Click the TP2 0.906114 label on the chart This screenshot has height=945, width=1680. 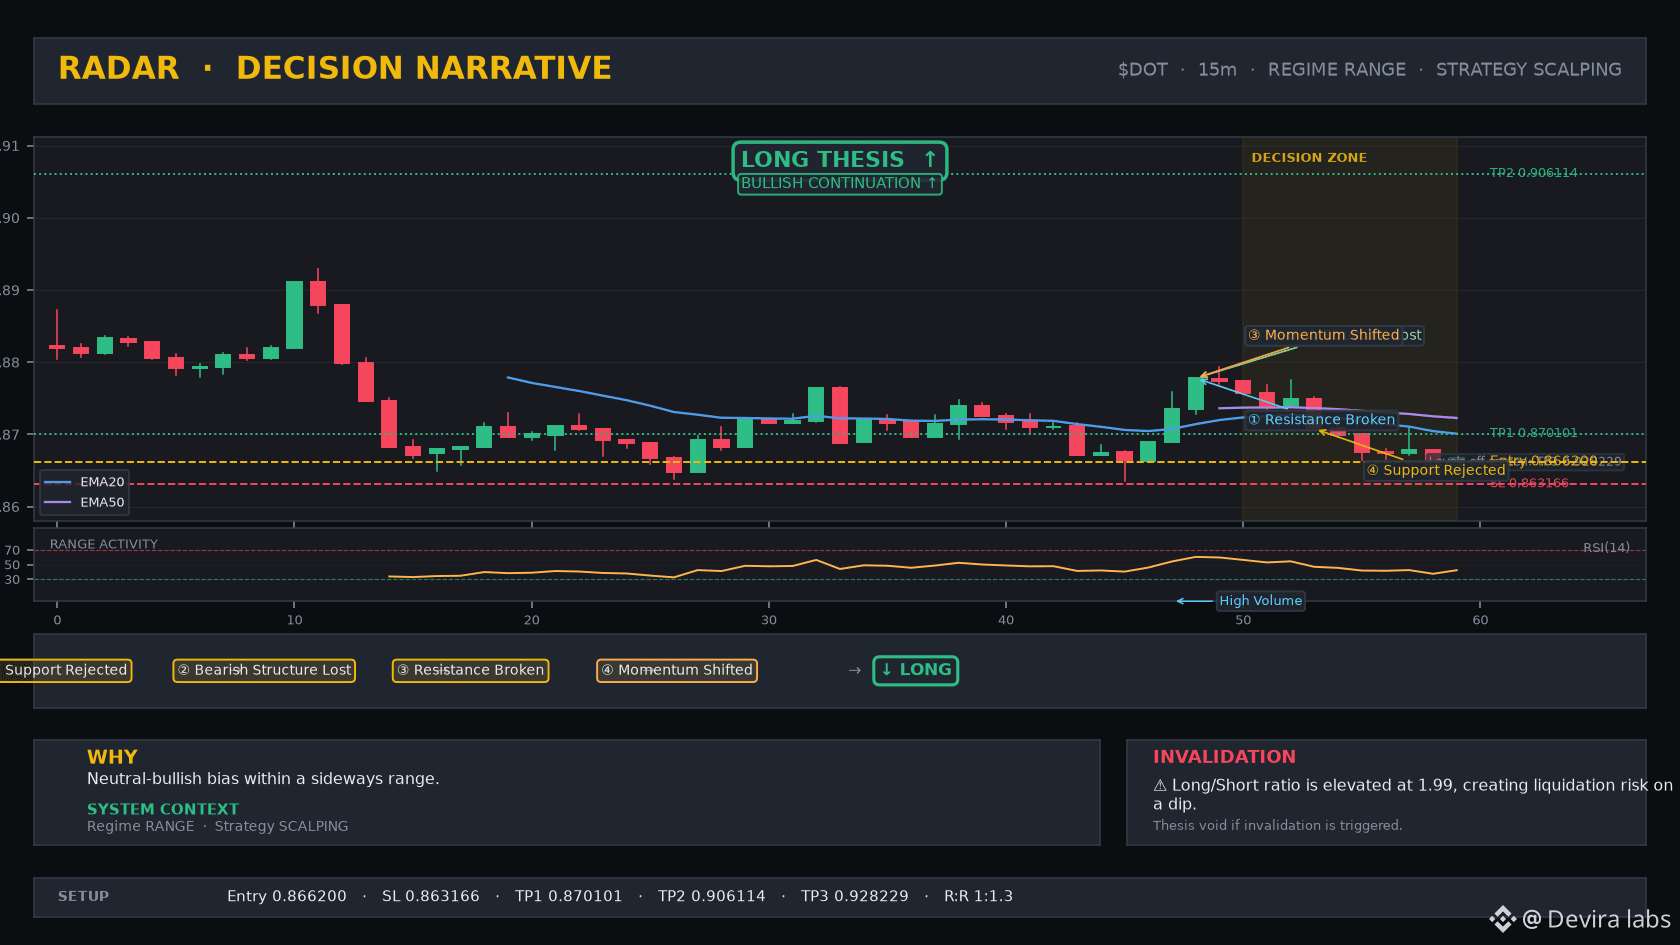point(1533,173)
